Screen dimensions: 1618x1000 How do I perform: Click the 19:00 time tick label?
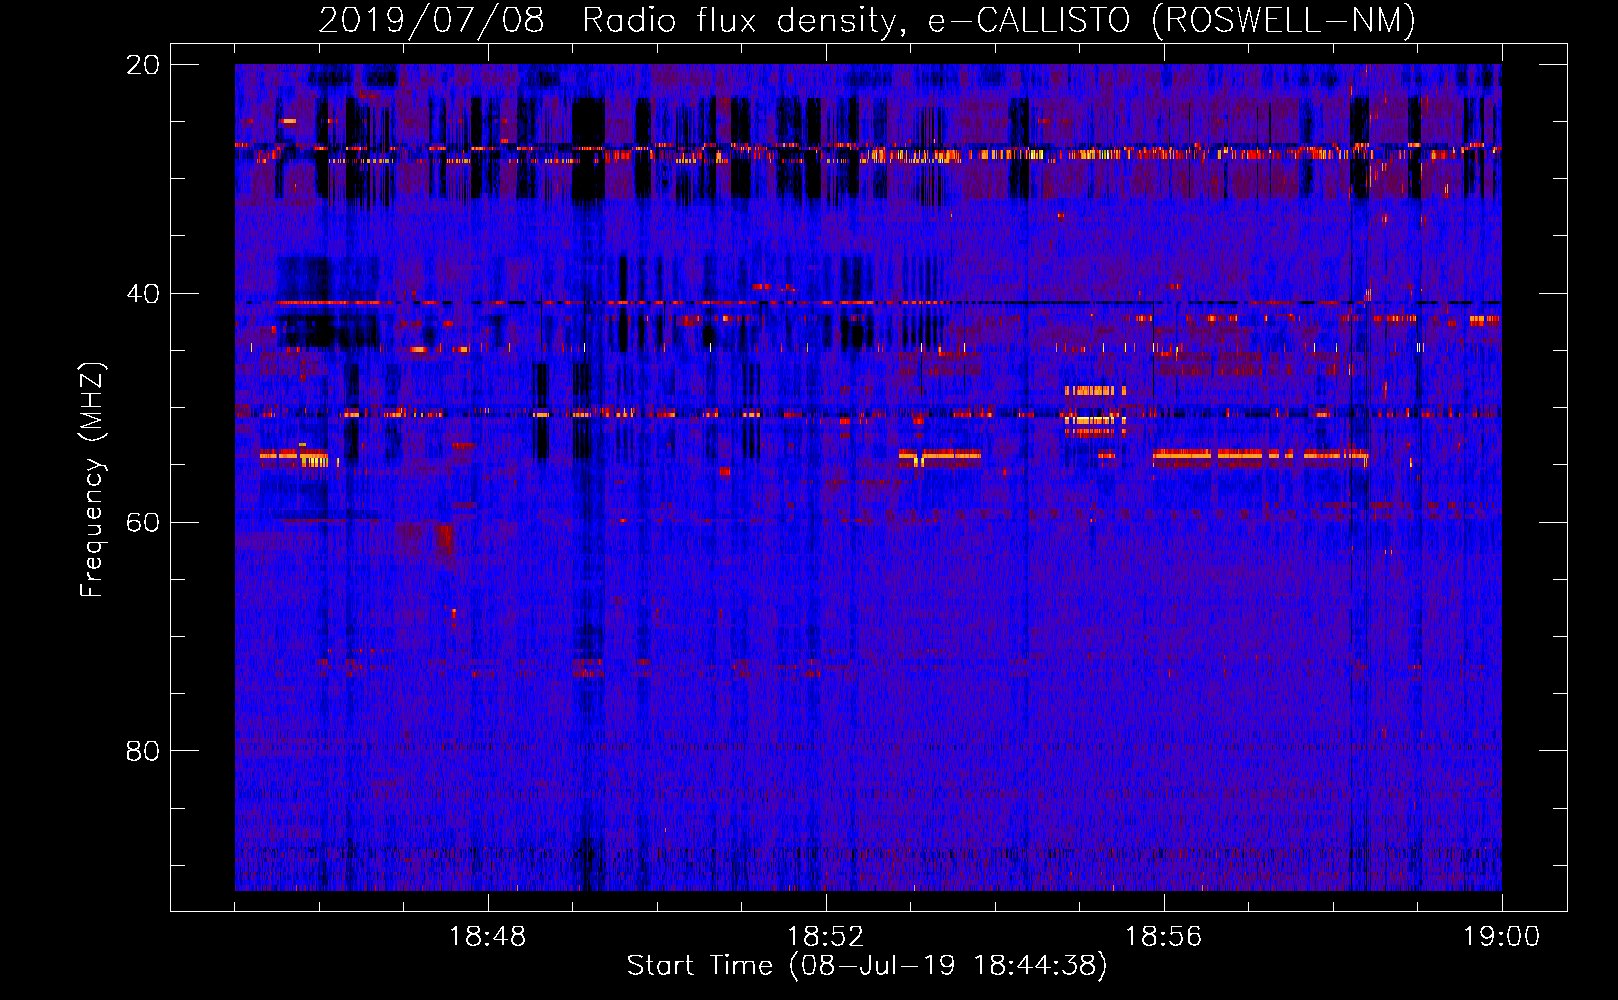coord(1501,937)
